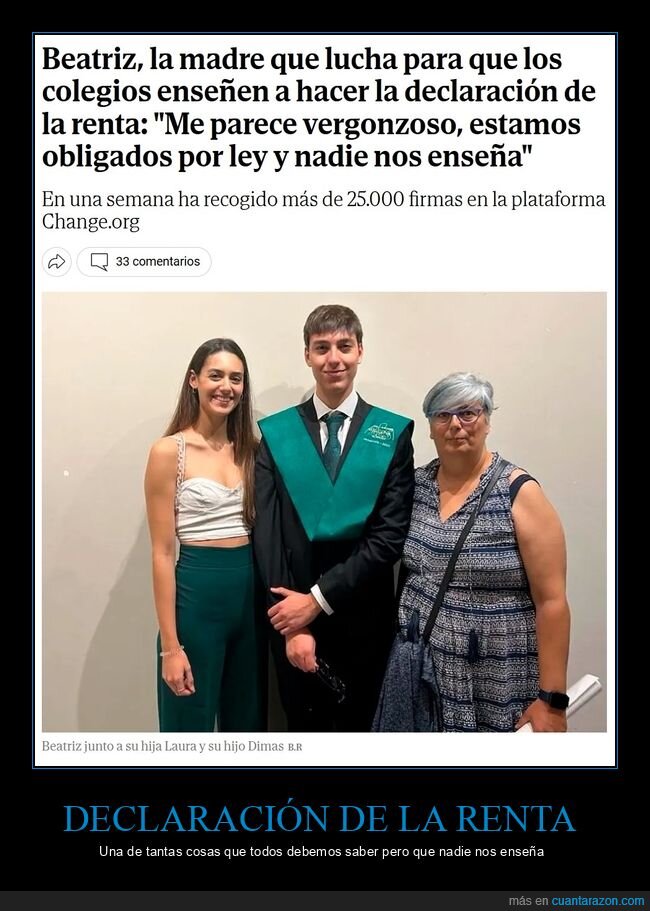Click the emblem on the green graduation sash
The width and height of the screenshot is (650, 911).
click(x=379, y=433)
